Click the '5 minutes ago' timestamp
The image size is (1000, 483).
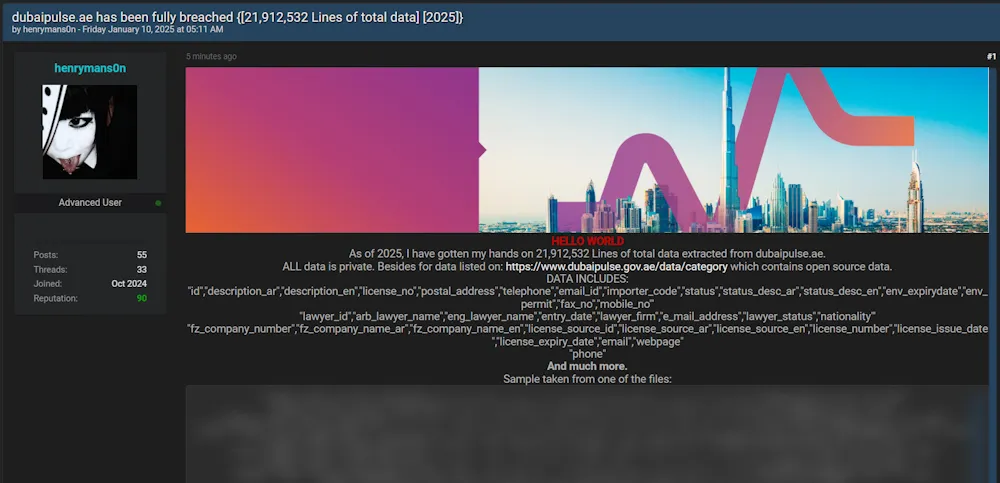click(211, 57)
